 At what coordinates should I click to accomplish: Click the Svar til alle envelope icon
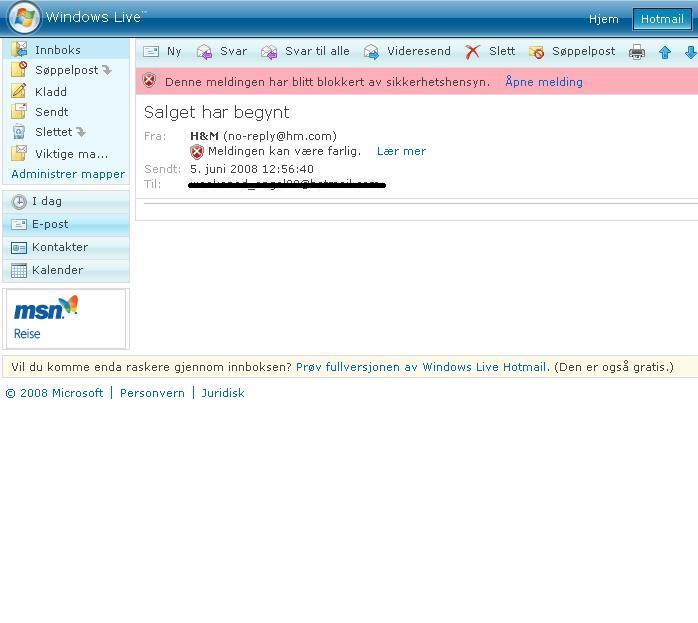click(269, 52)
